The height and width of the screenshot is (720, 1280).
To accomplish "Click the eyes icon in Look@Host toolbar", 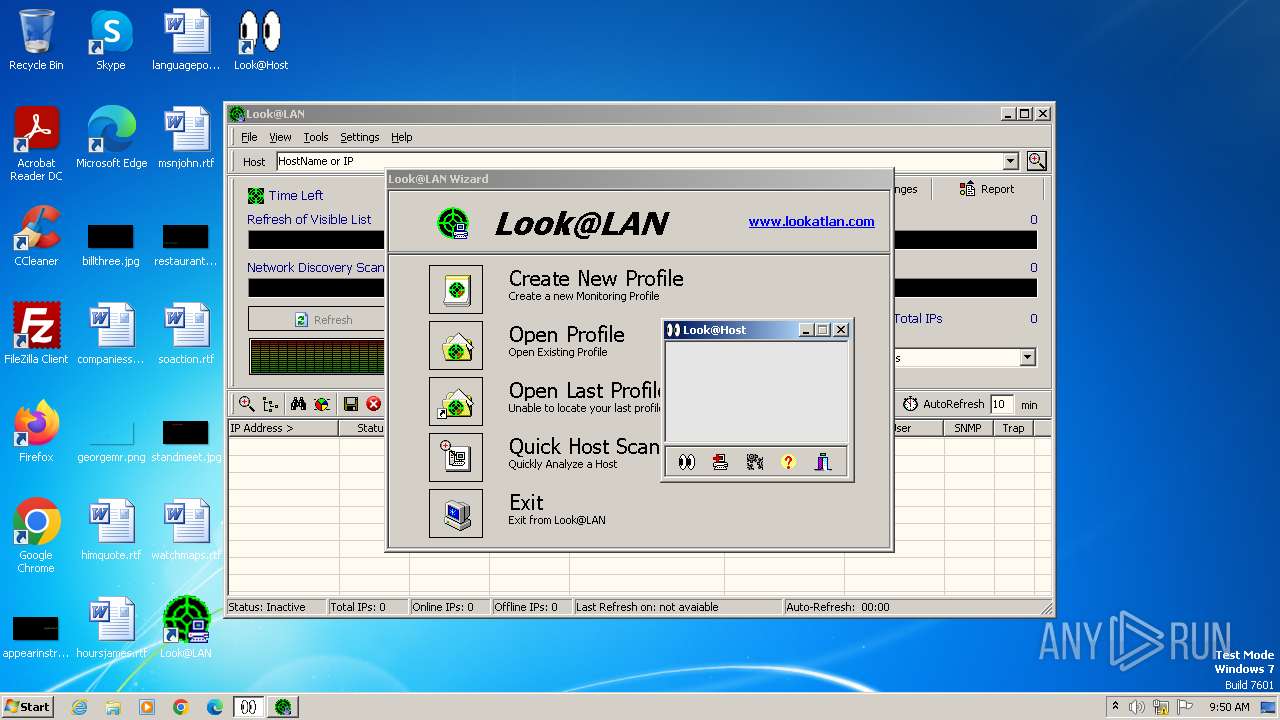I will 687,462.
